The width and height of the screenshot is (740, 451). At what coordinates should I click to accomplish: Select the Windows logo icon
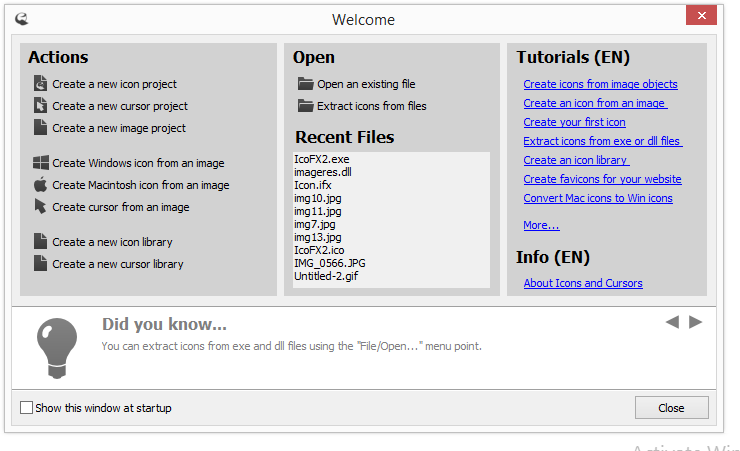[40, 163]
